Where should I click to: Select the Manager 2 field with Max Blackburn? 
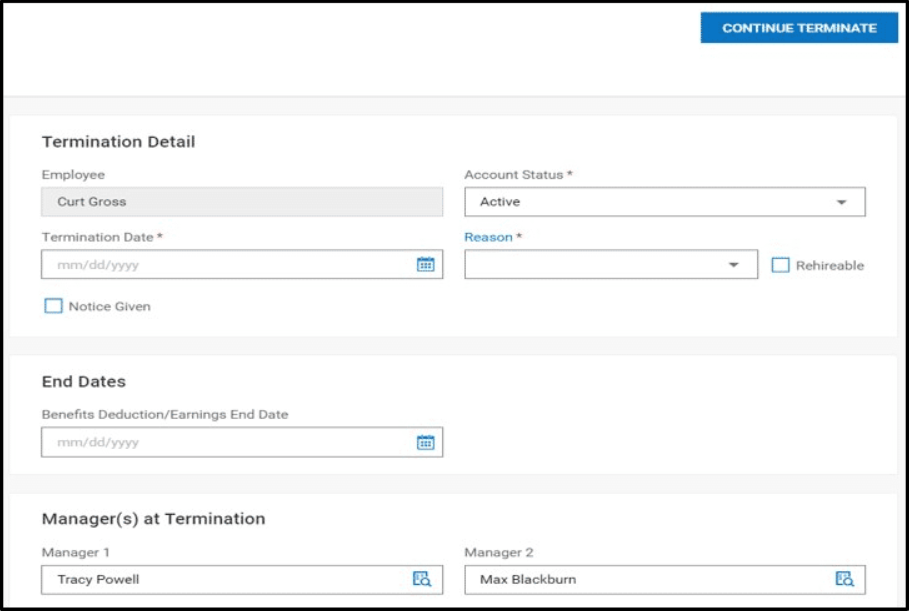664,580
